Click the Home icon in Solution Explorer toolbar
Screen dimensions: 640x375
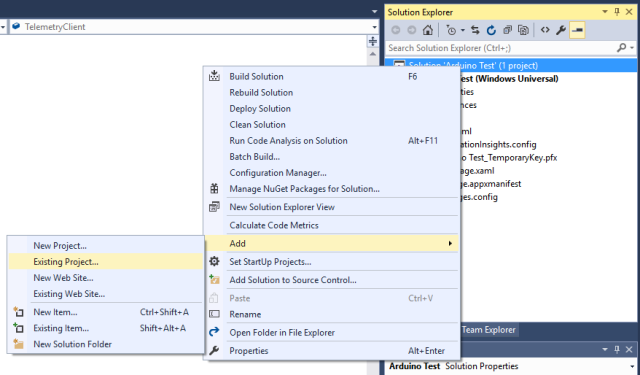(x=427, y=30)
